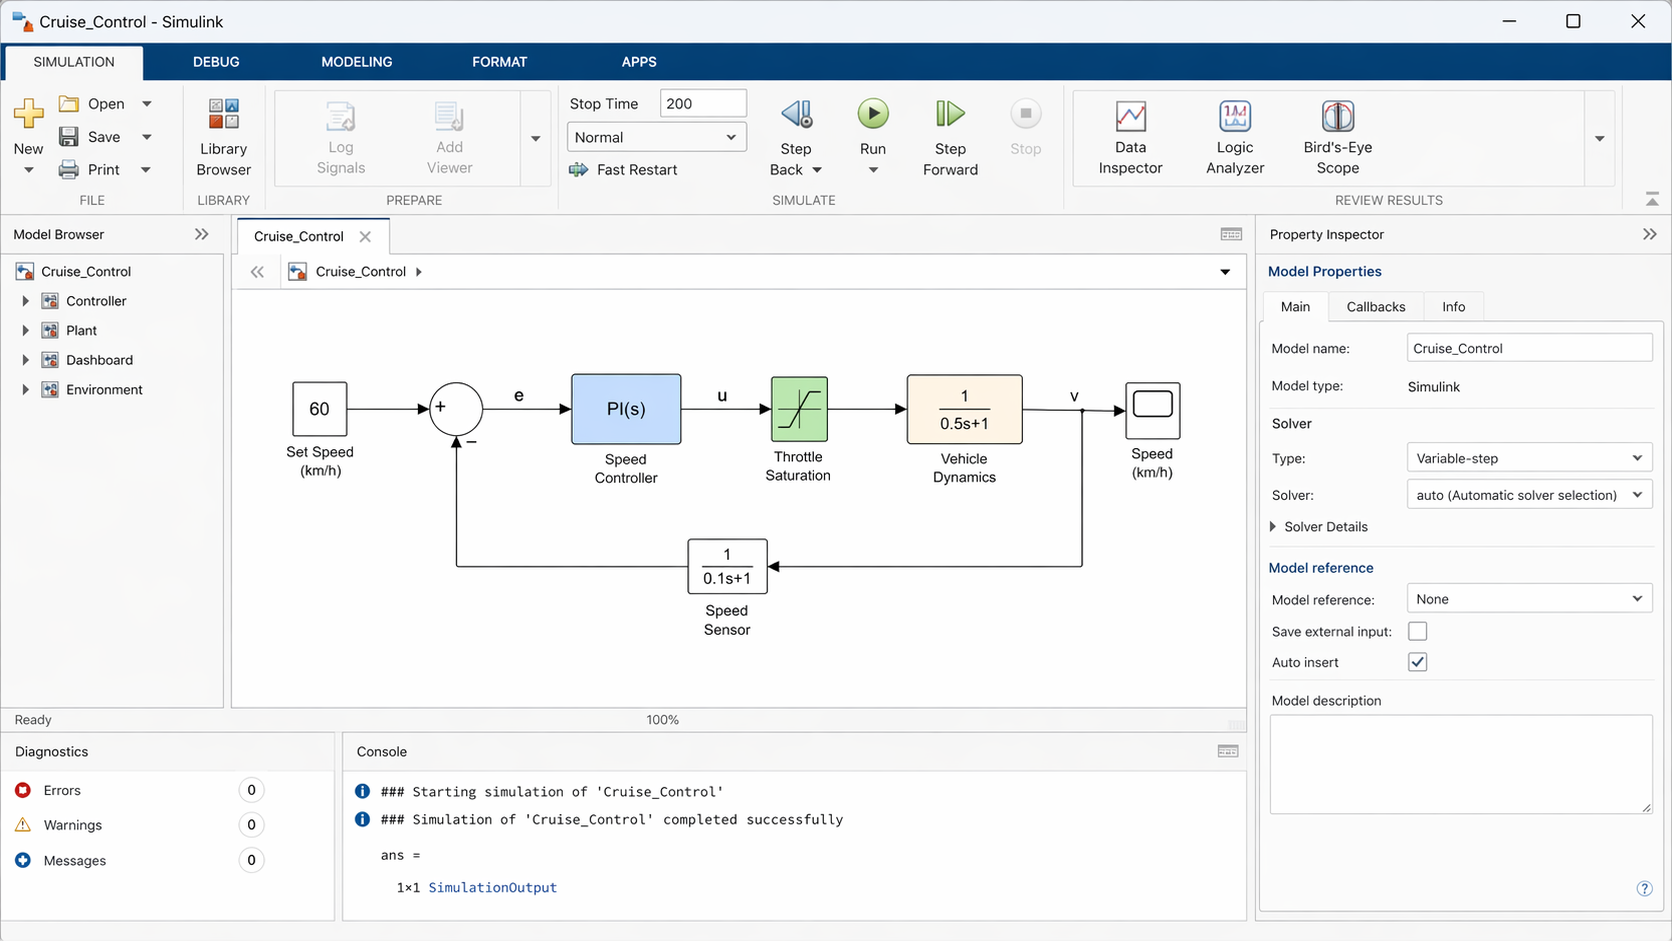Click the New model icon
Image resolution: width=1672 pixels, height=941 pixels.
pos(28,113)
